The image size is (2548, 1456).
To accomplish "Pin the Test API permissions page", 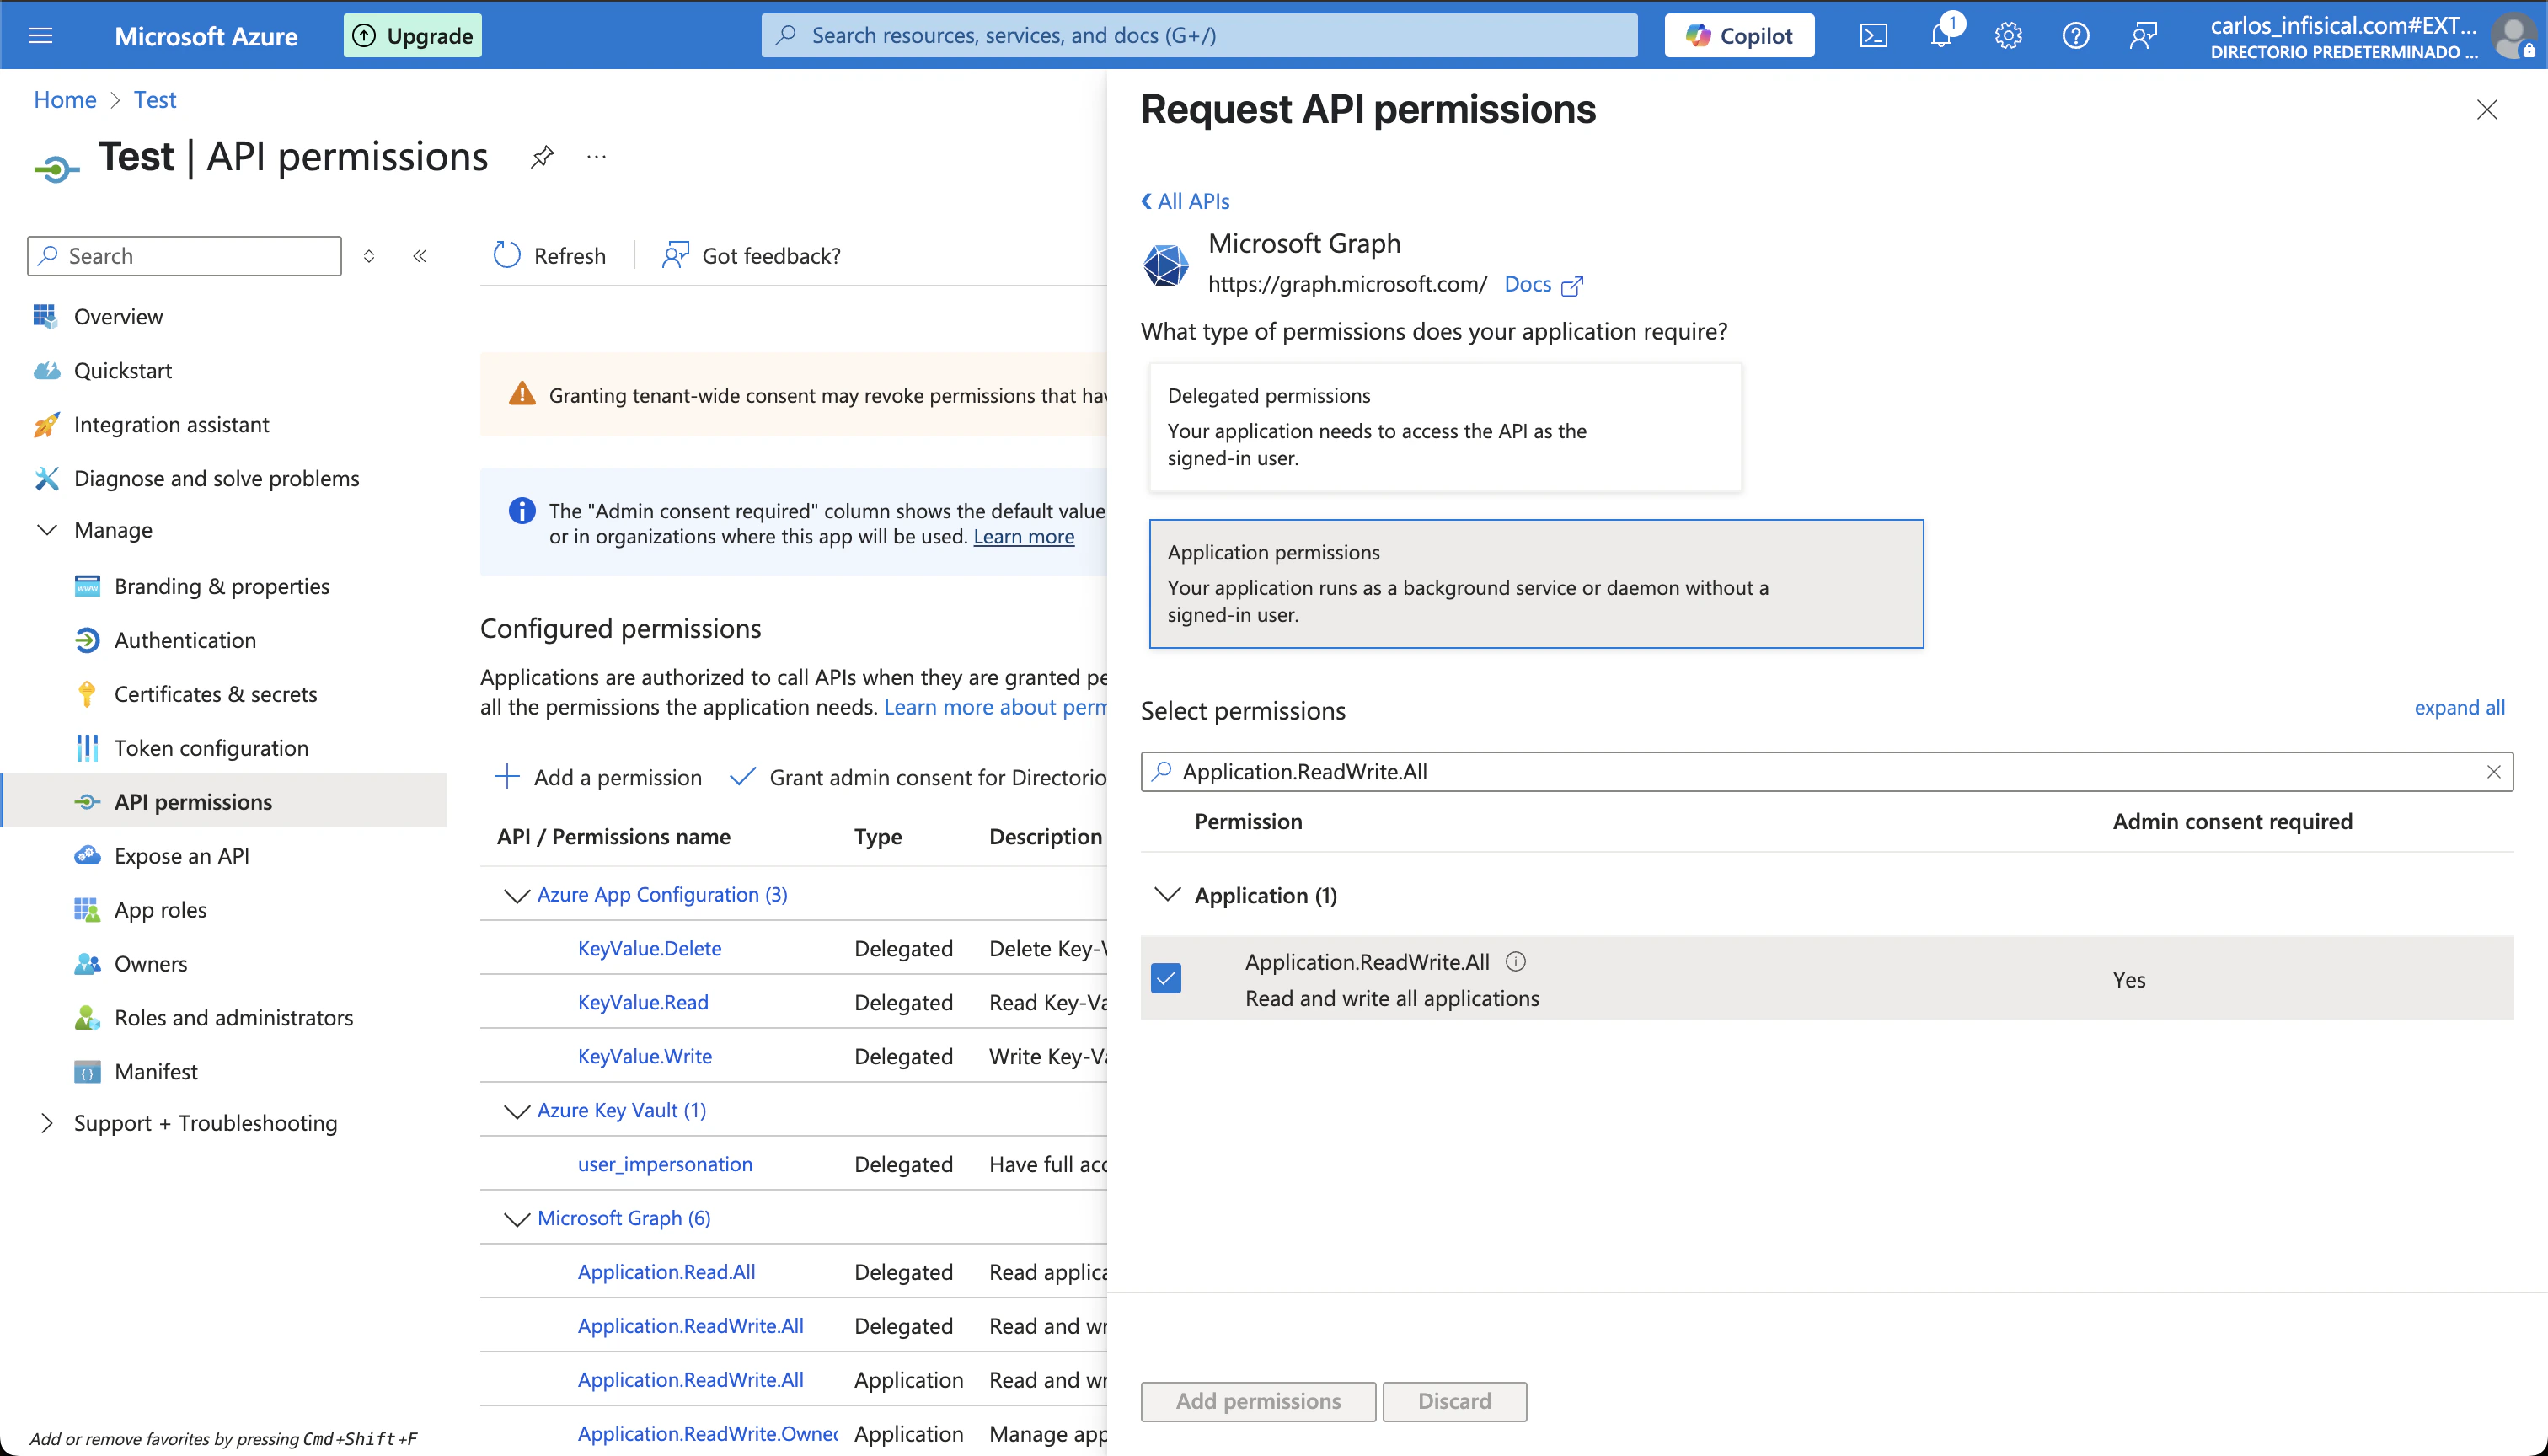I will point(542,157).
